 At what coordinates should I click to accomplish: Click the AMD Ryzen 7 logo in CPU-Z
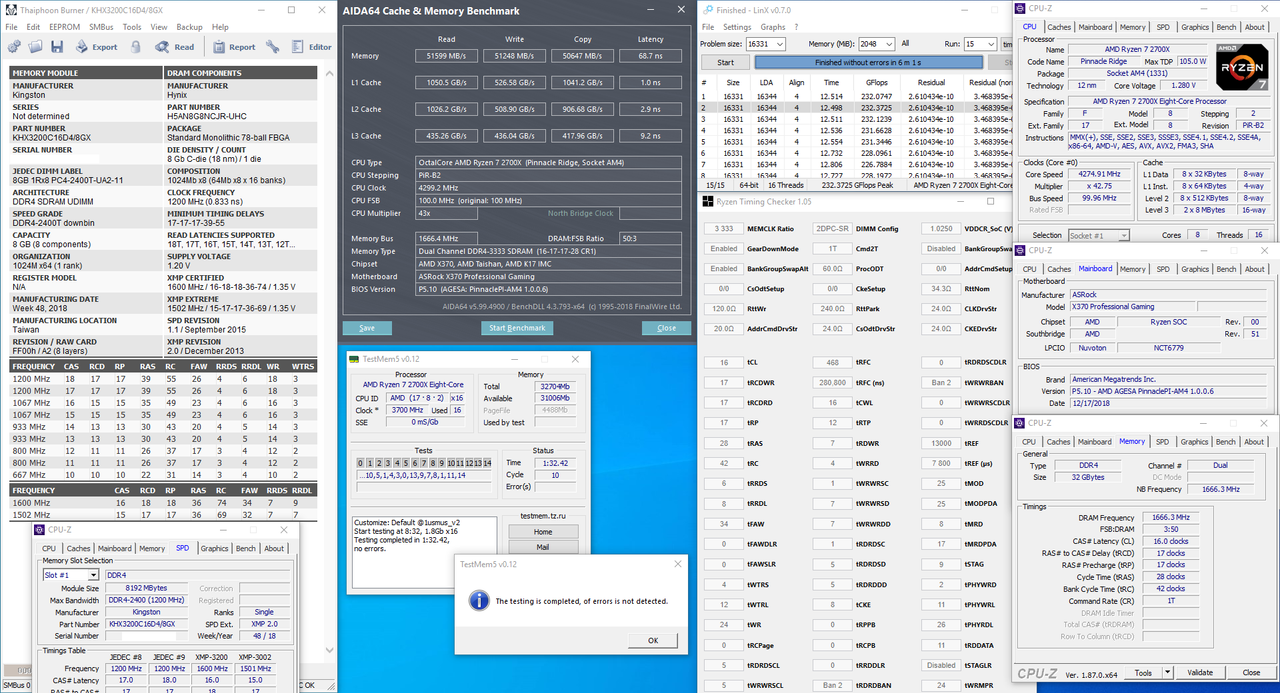(1241, 67)
